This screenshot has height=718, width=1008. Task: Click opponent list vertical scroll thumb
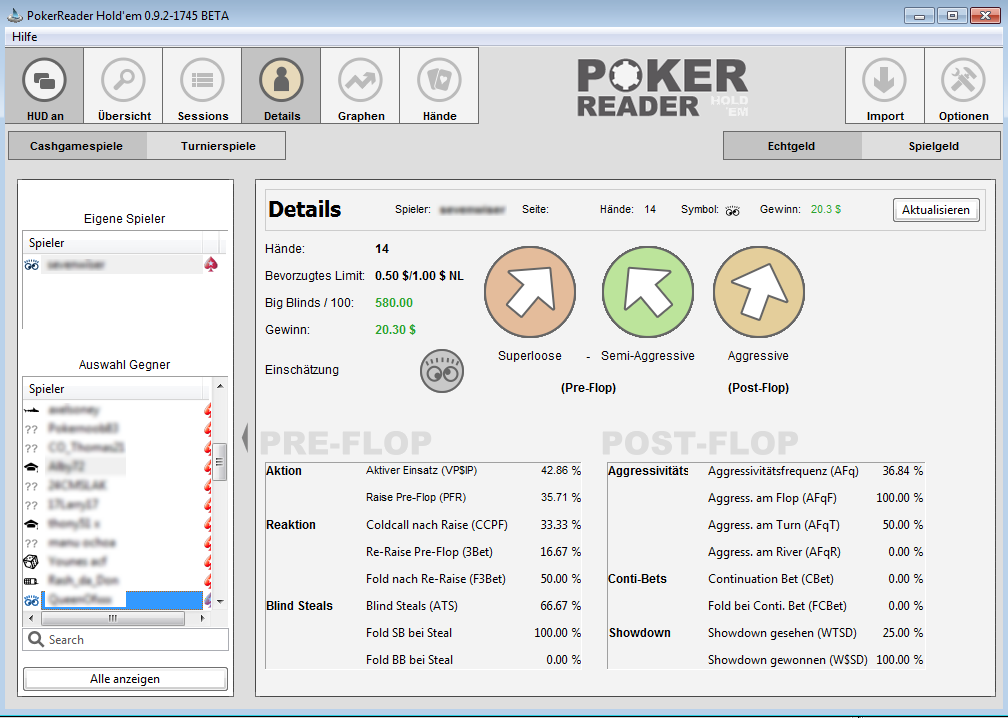pos(220,462)
